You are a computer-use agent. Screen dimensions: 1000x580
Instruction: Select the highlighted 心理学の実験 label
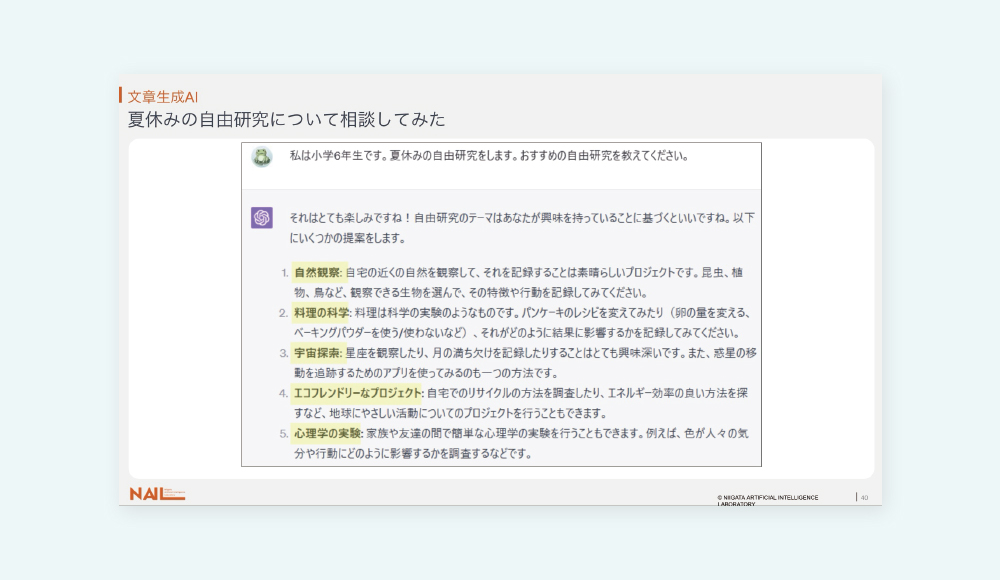coord(327,434)
